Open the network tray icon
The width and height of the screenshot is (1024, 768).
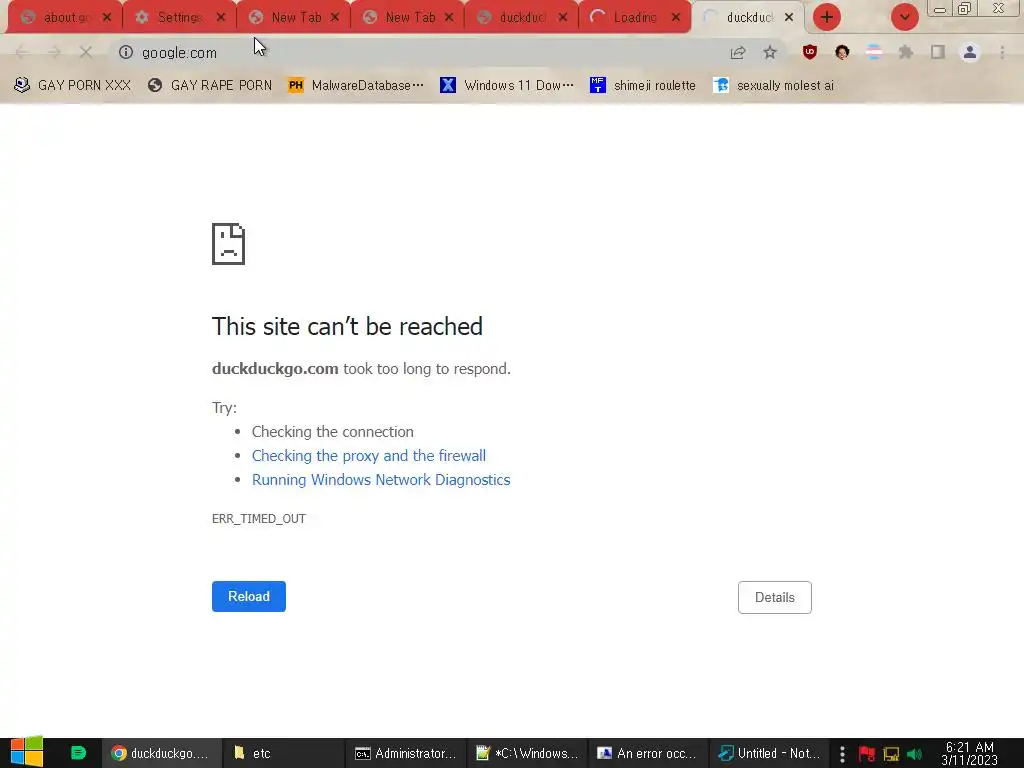click(891, 754)
